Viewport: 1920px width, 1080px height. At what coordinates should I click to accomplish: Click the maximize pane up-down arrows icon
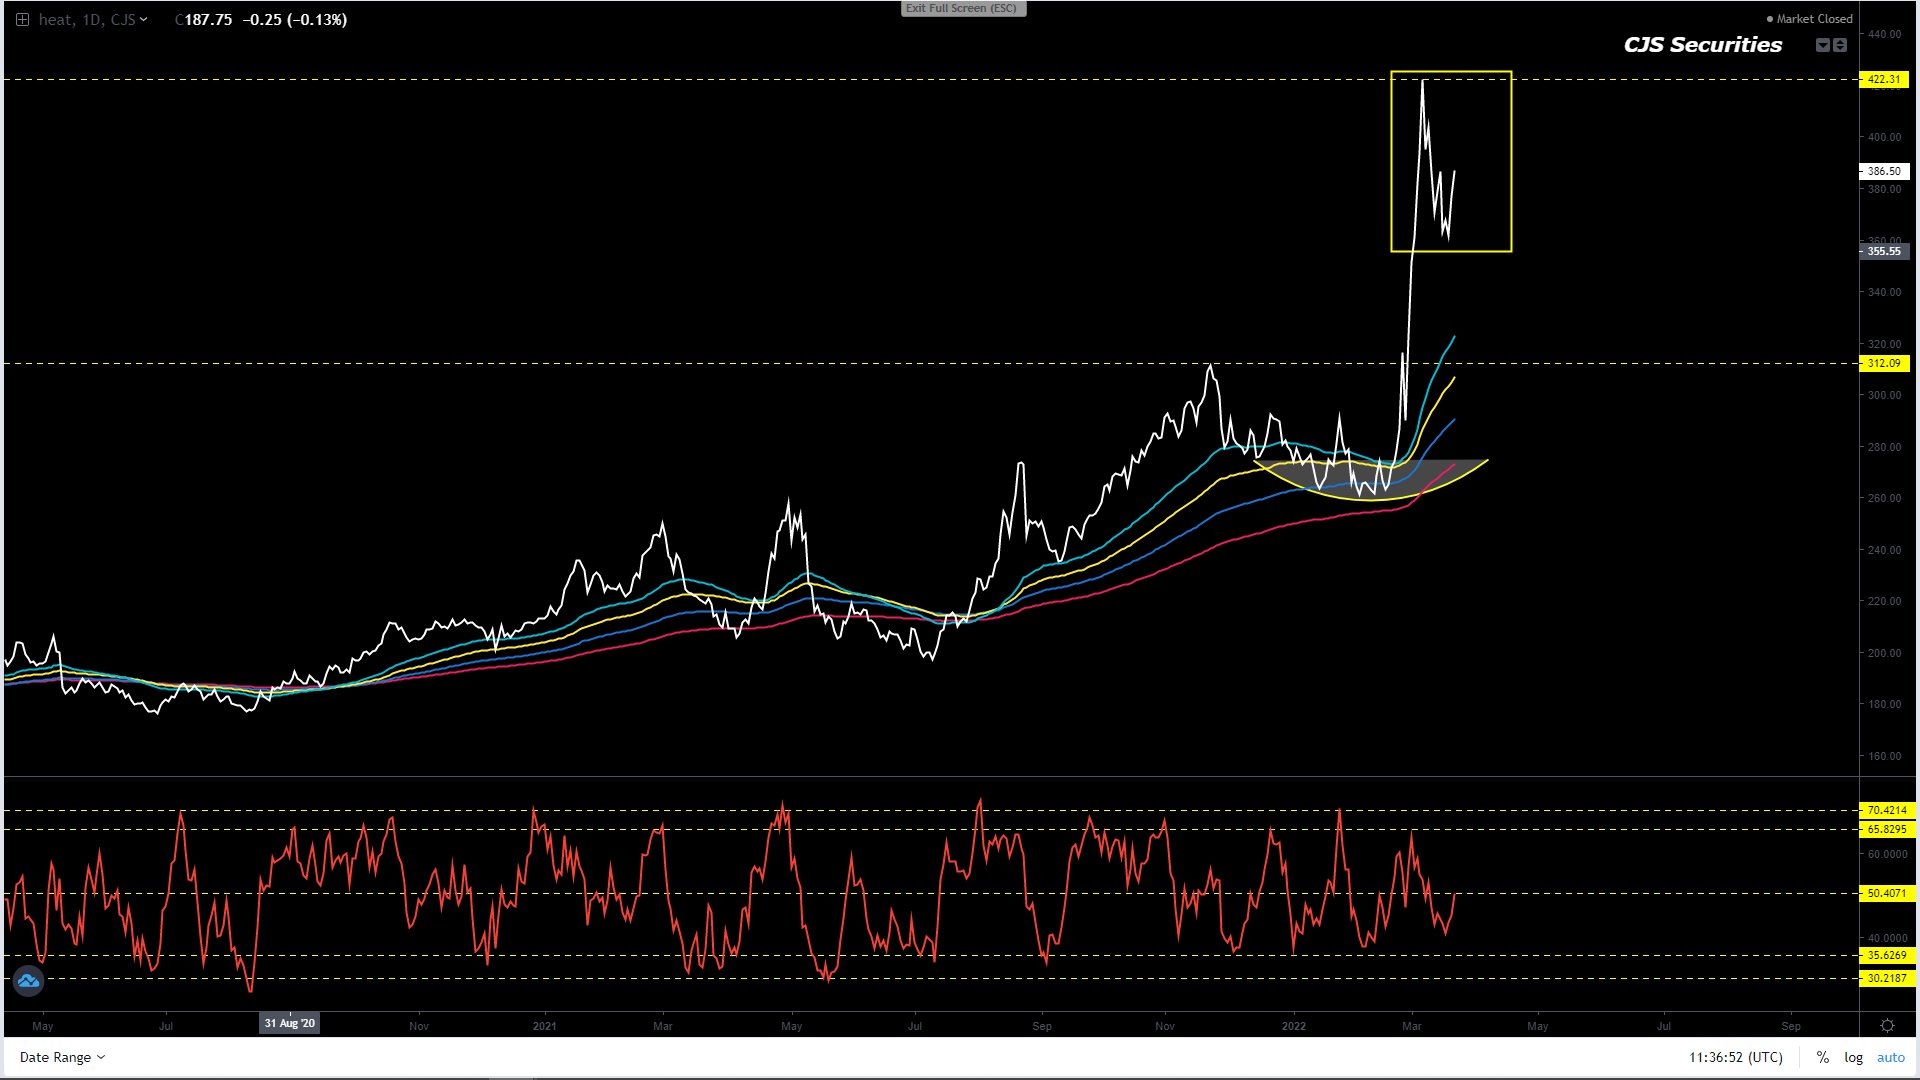coord(1840,45)
